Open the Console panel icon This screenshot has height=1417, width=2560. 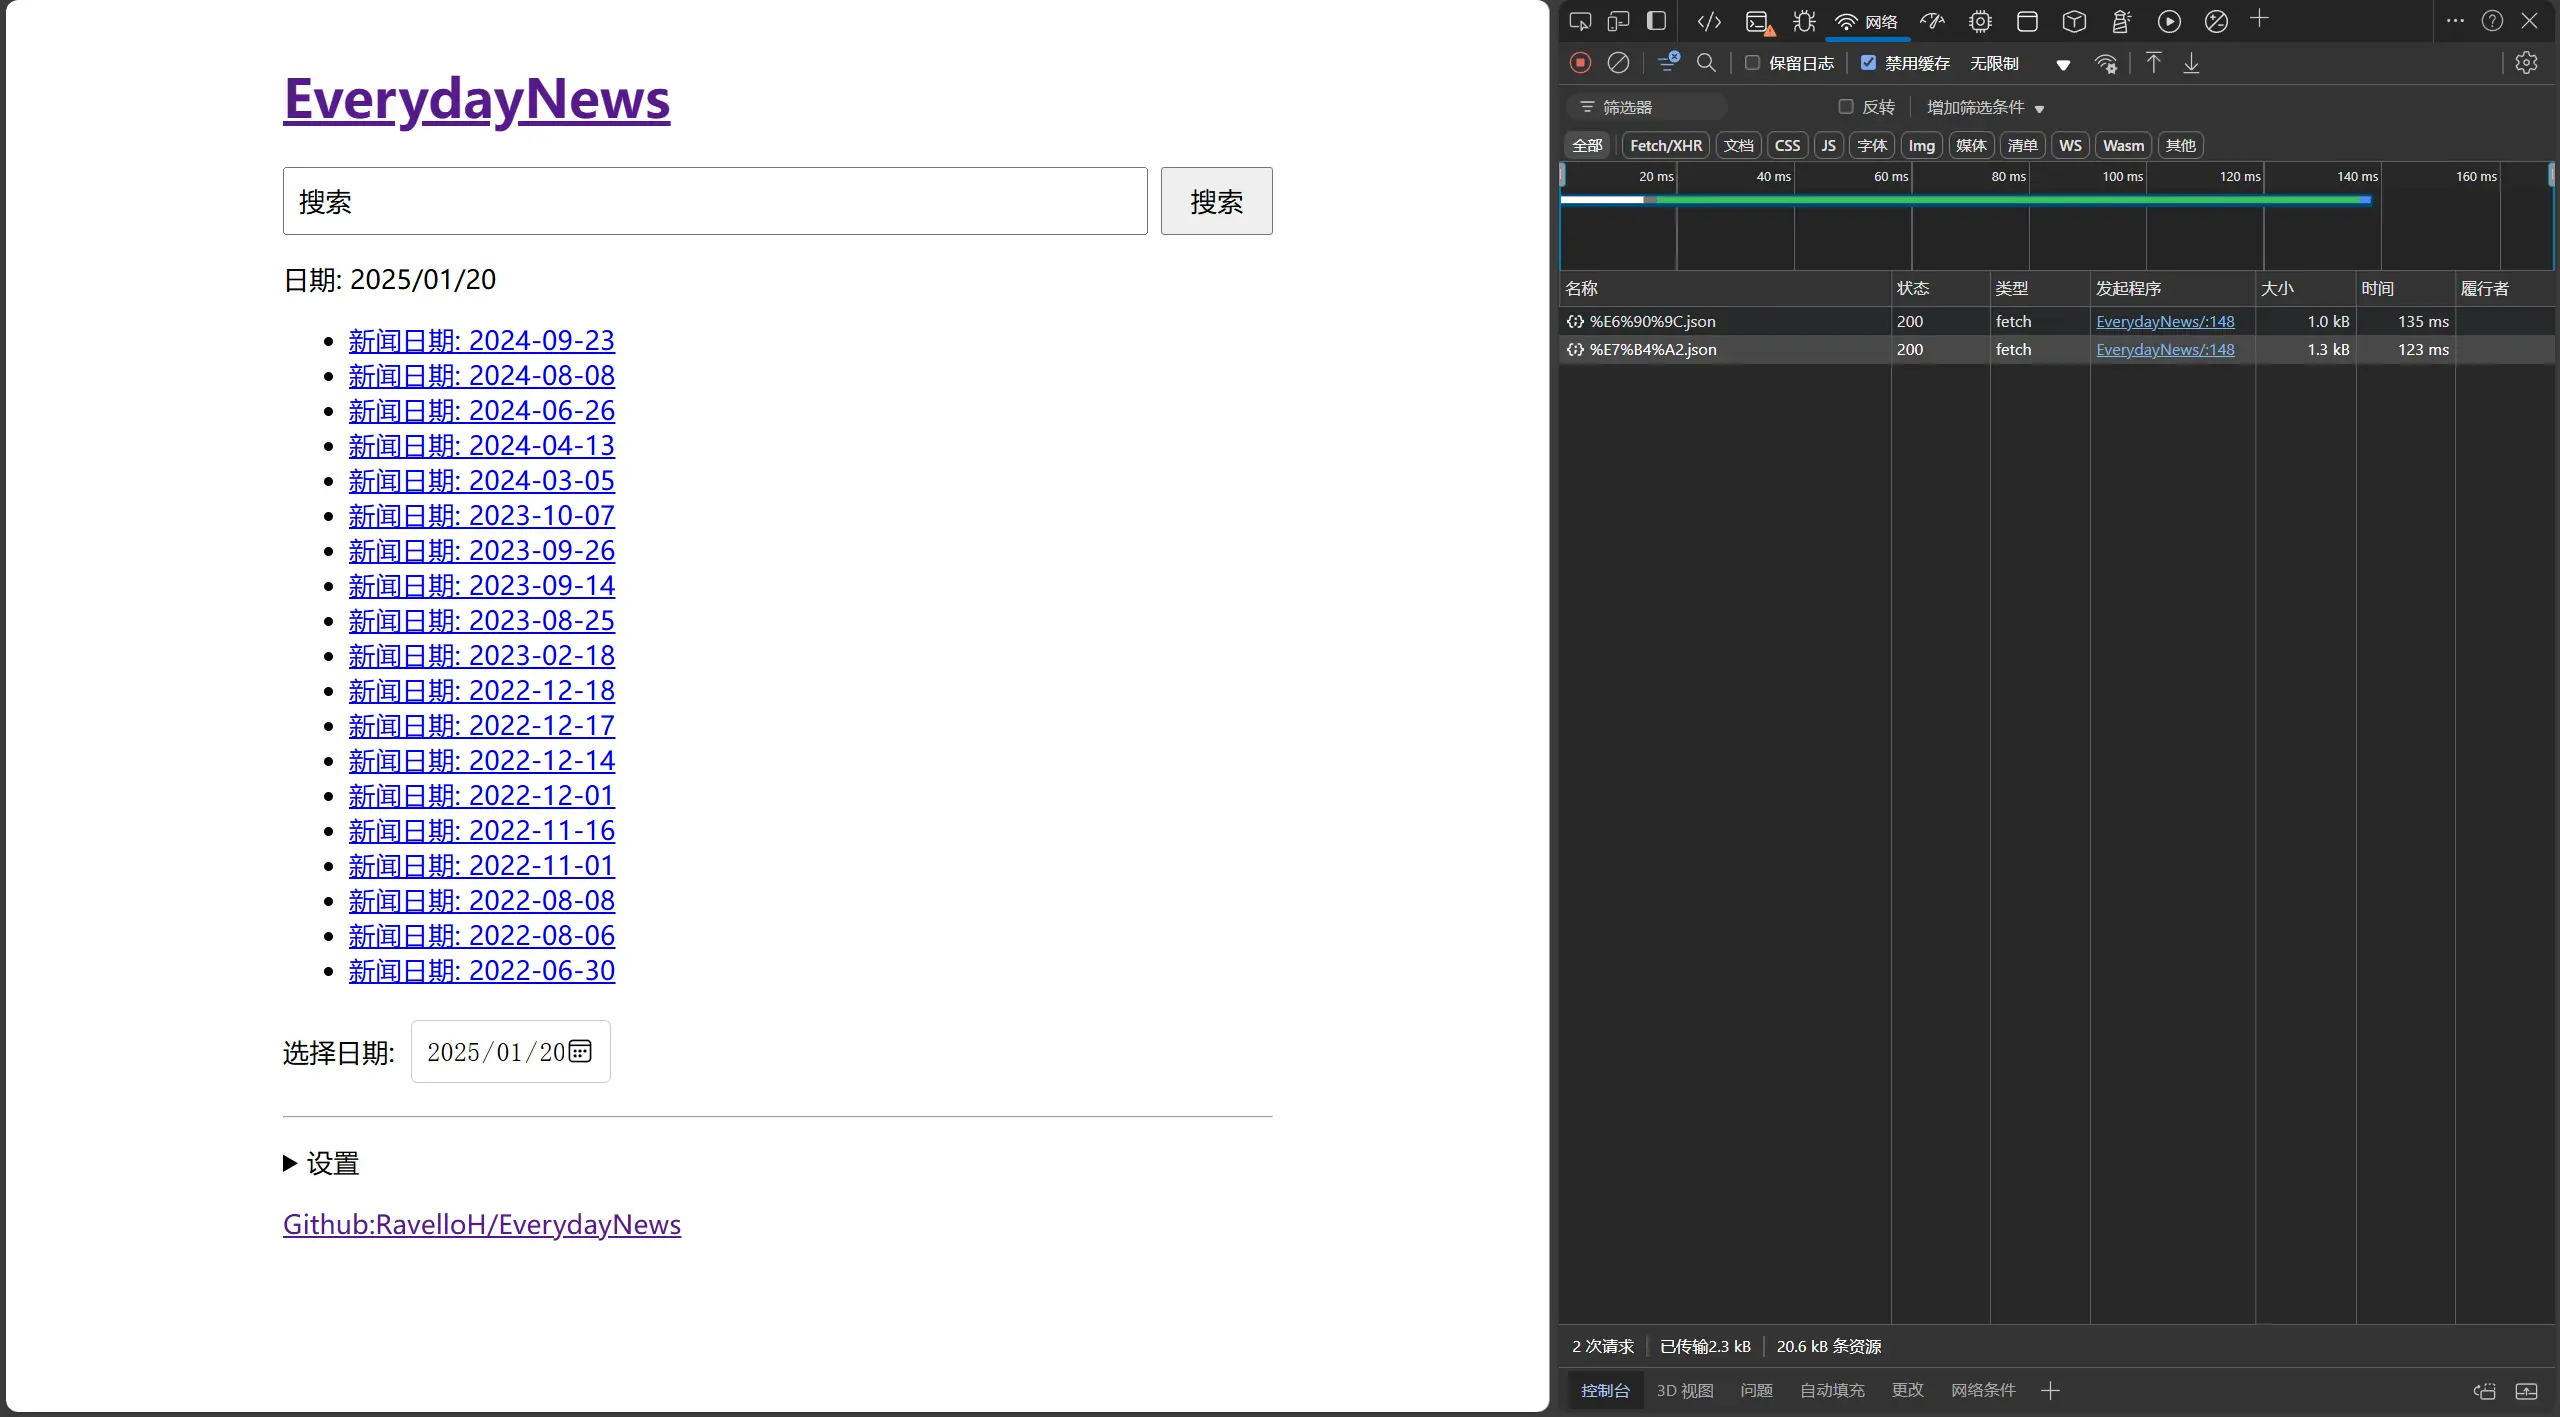[x=1757, y=21]
